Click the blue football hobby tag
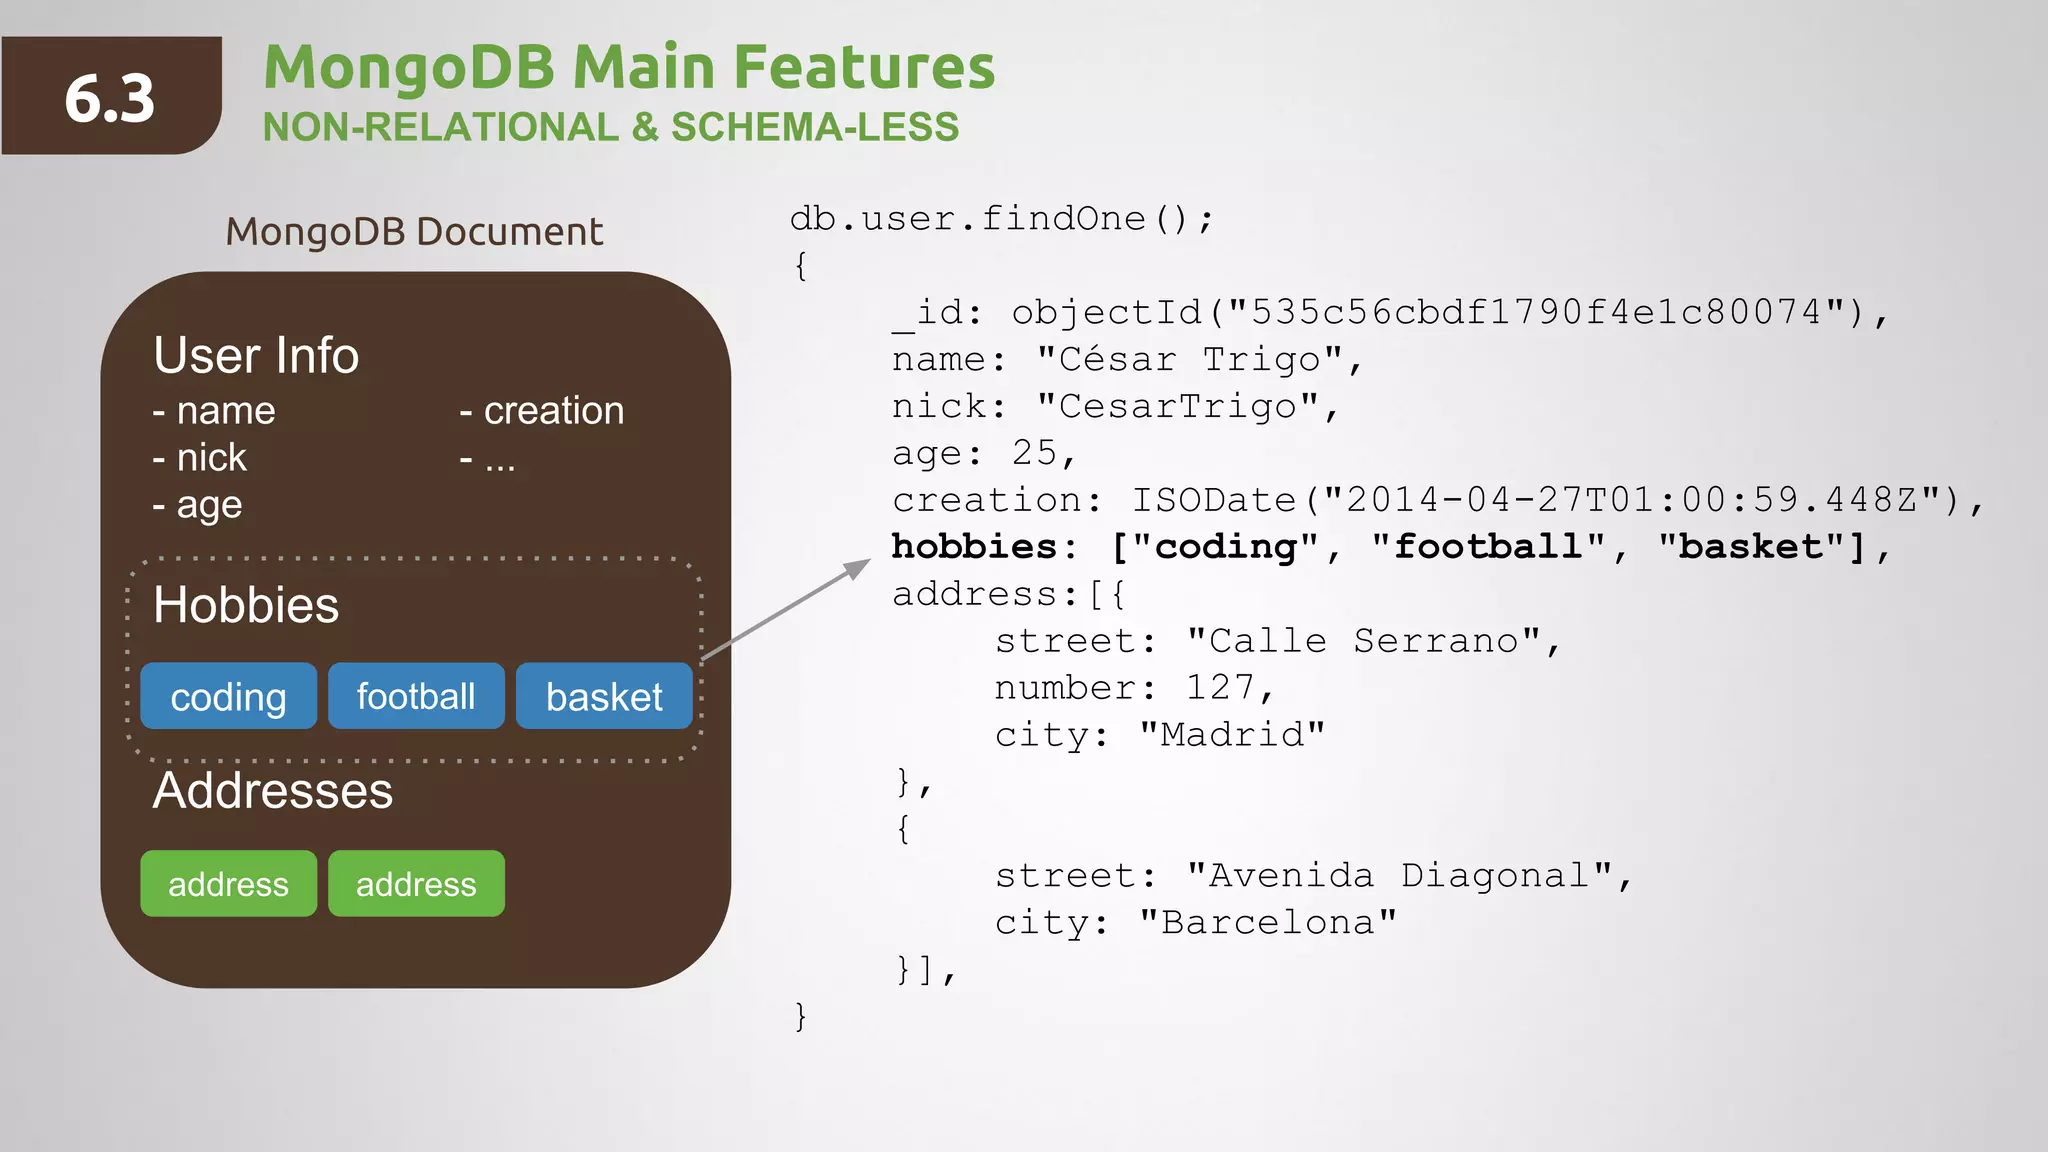 (x=416, y=696)
